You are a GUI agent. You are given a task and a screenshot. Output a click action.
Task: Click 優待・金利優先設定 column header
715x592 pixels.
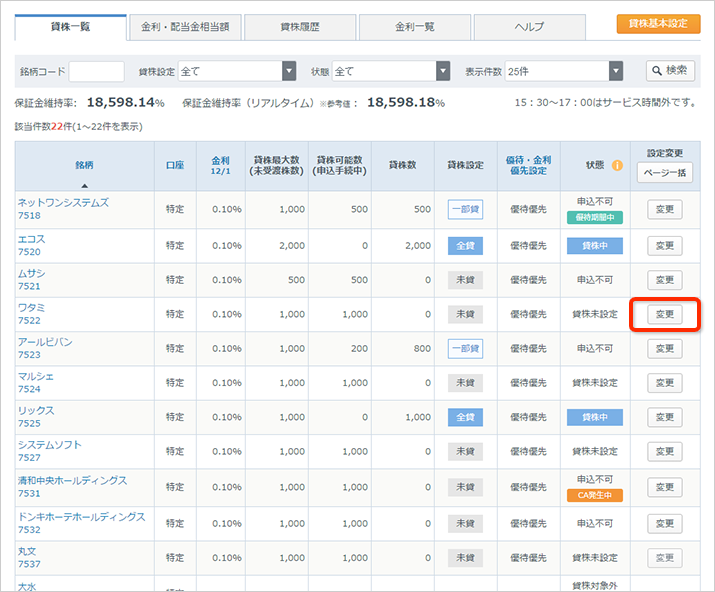(x=529, y=165)
